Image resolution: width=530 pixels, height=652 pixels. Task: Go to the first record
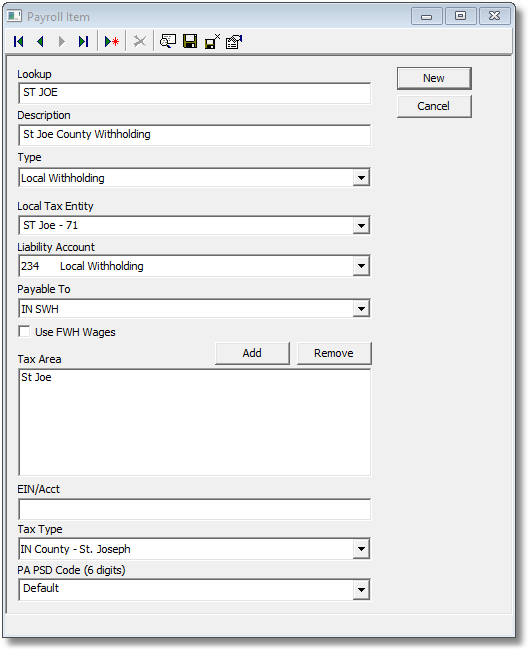[x=19, y=42]
